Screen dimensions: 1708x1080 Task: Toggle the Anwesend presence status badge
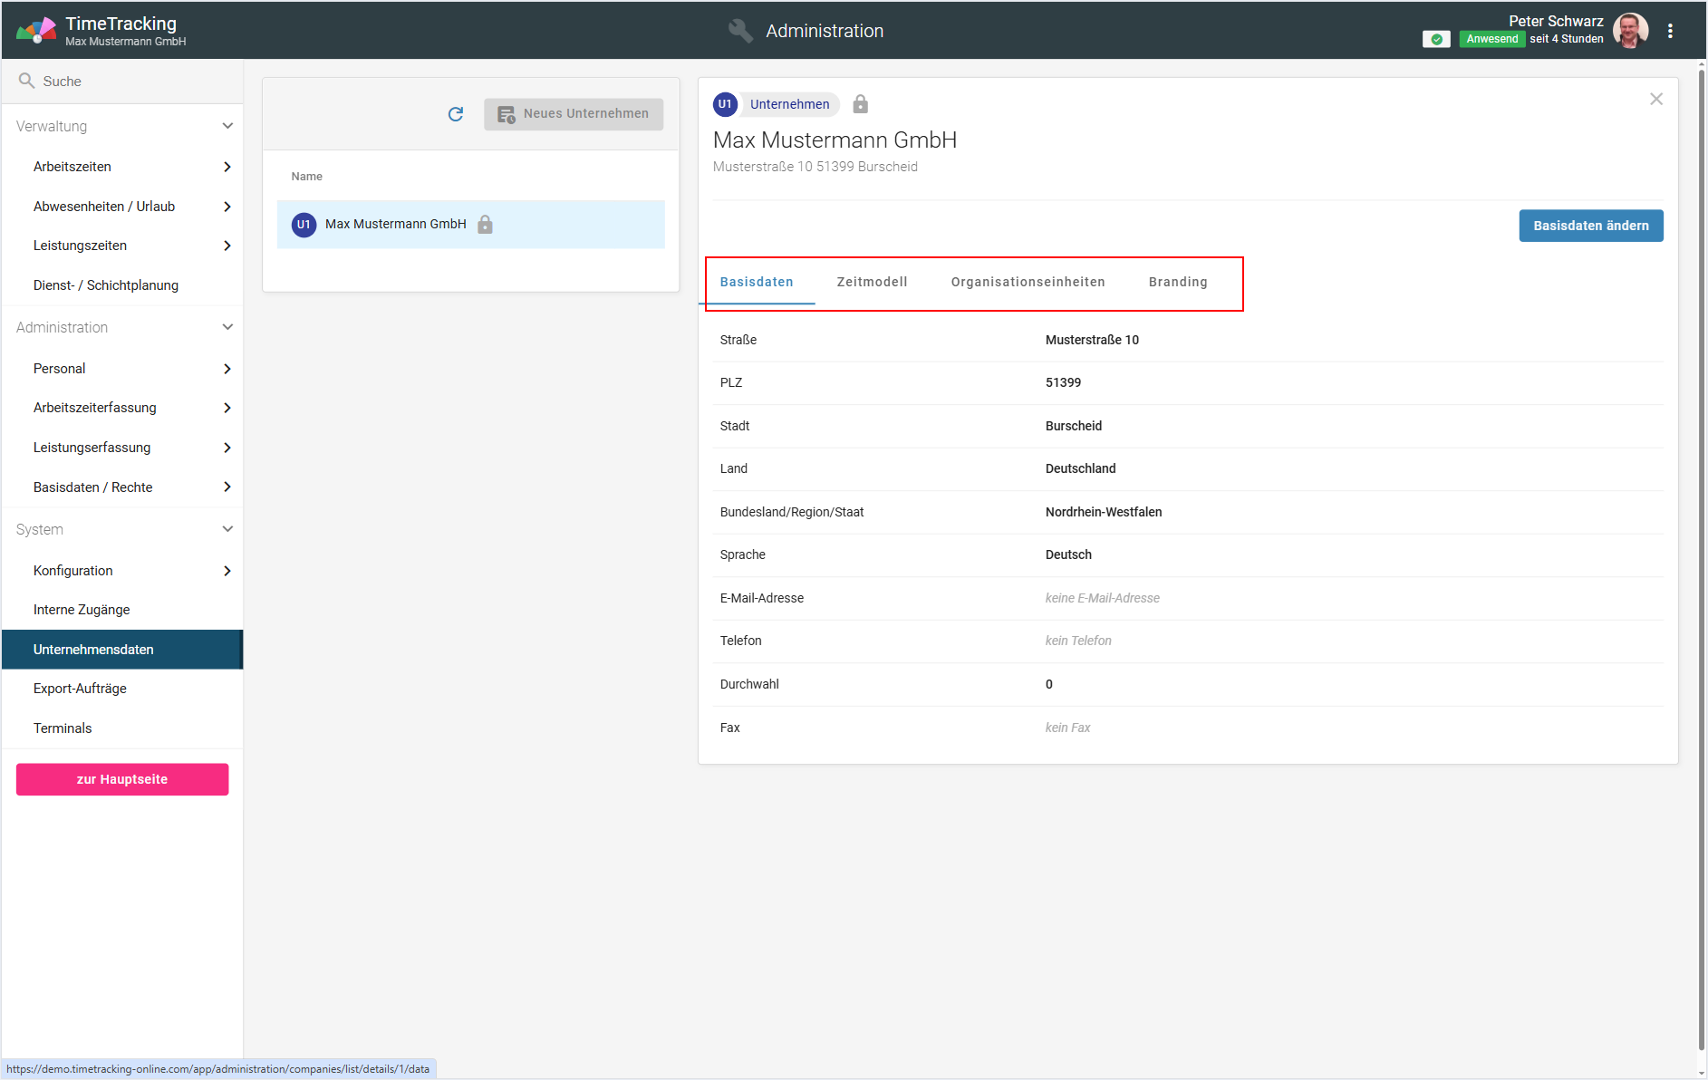click(x=1491, y=39)
